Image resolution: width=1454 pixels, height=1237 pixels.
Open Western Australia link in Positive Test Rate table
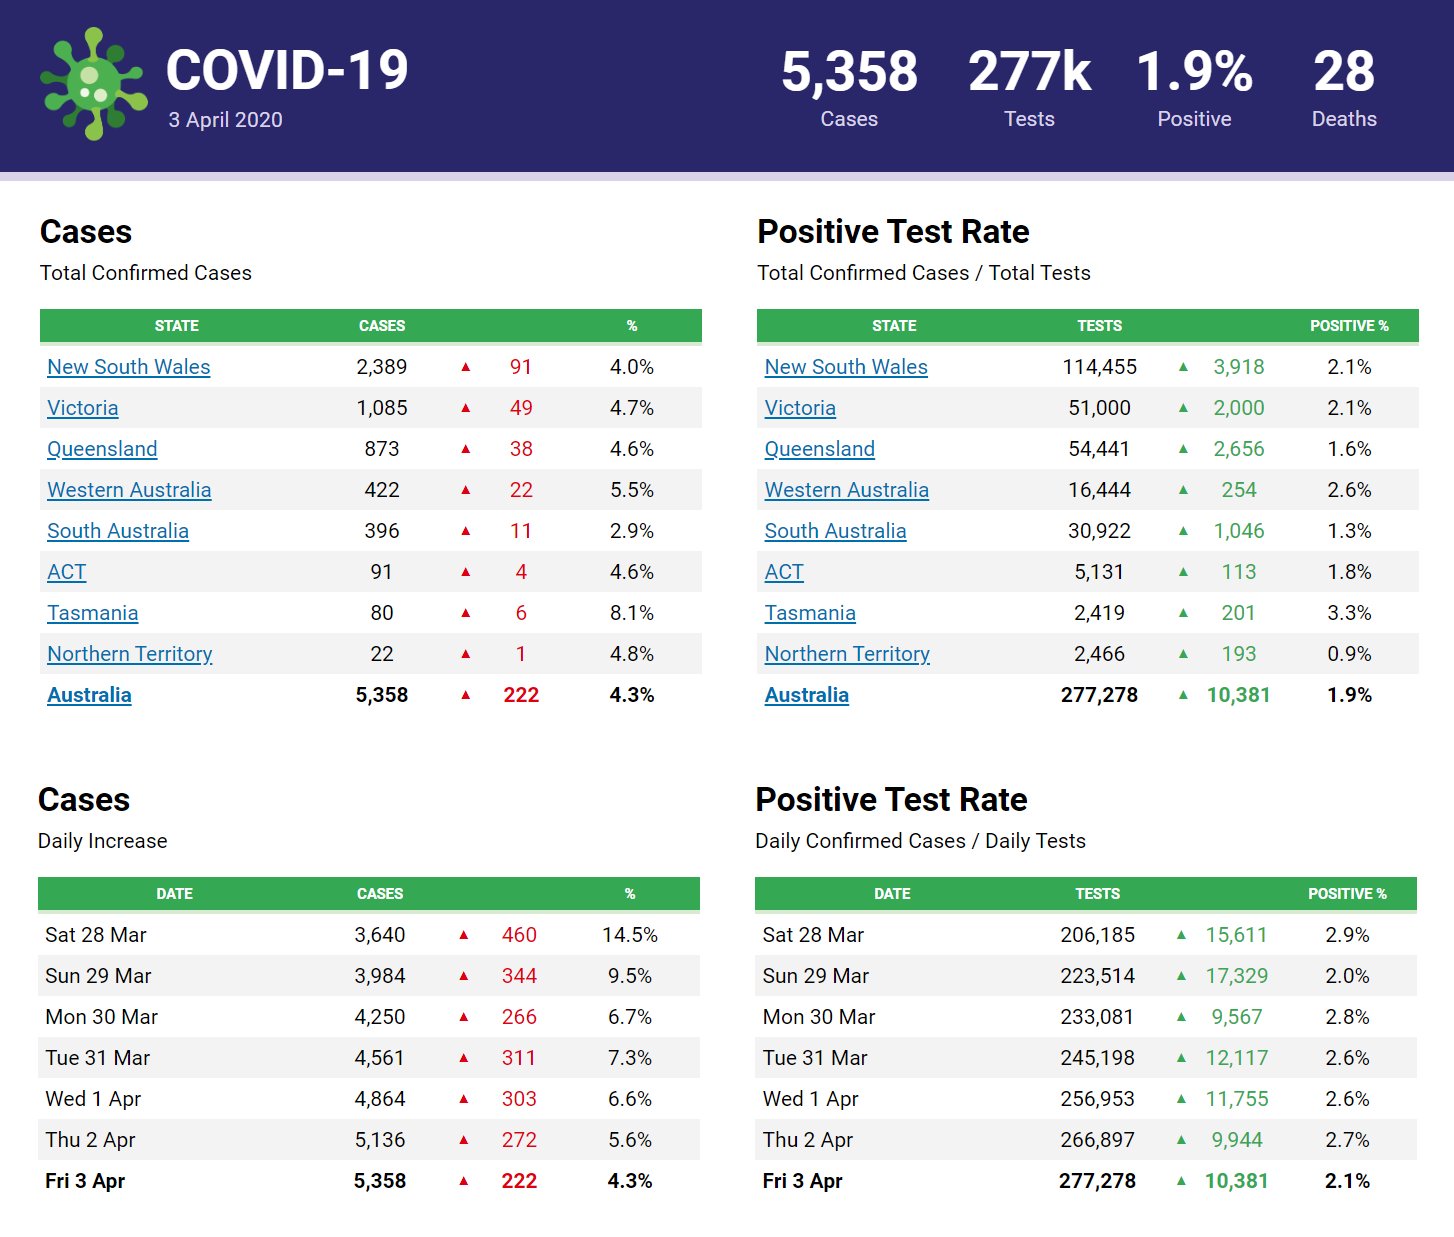(847, 490)
